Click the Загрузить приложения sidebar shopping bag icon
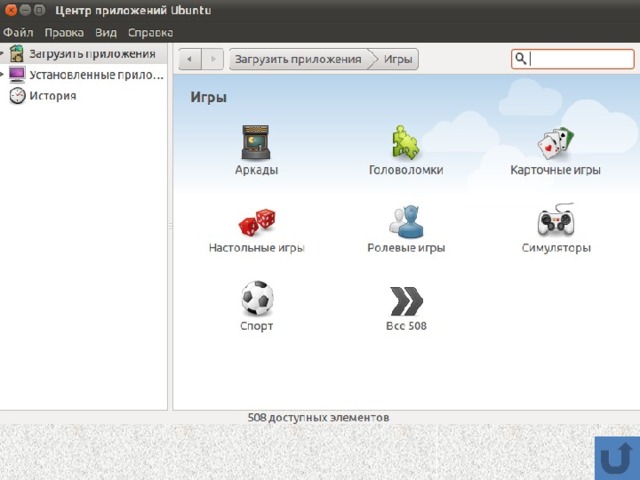Screen dimensions: 640x480 pos(16,53)
